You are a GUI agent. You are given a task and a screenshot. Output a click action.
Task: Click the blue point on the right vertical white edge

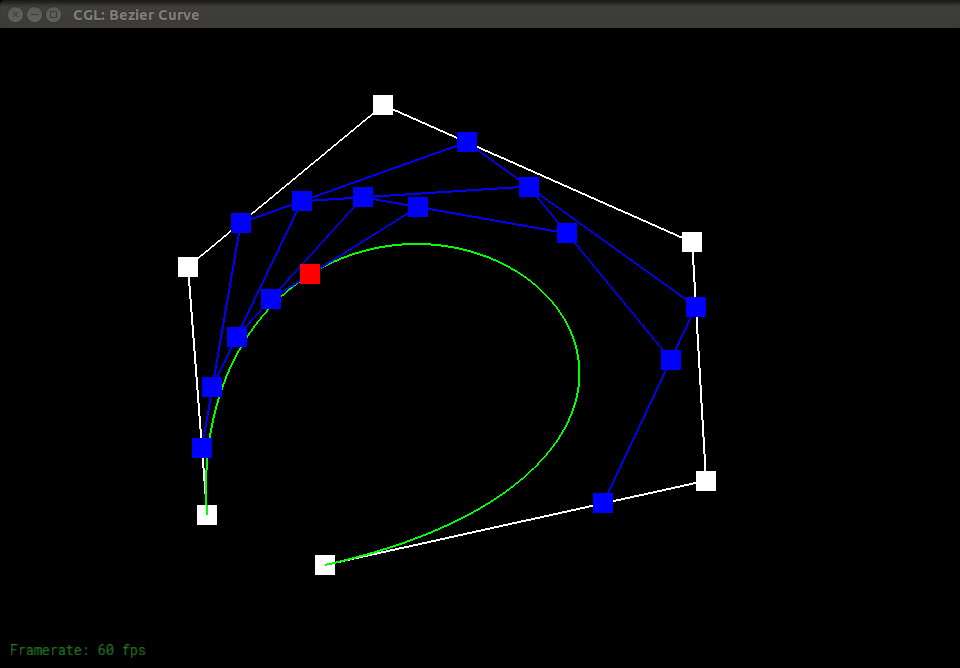coord(696,307)
